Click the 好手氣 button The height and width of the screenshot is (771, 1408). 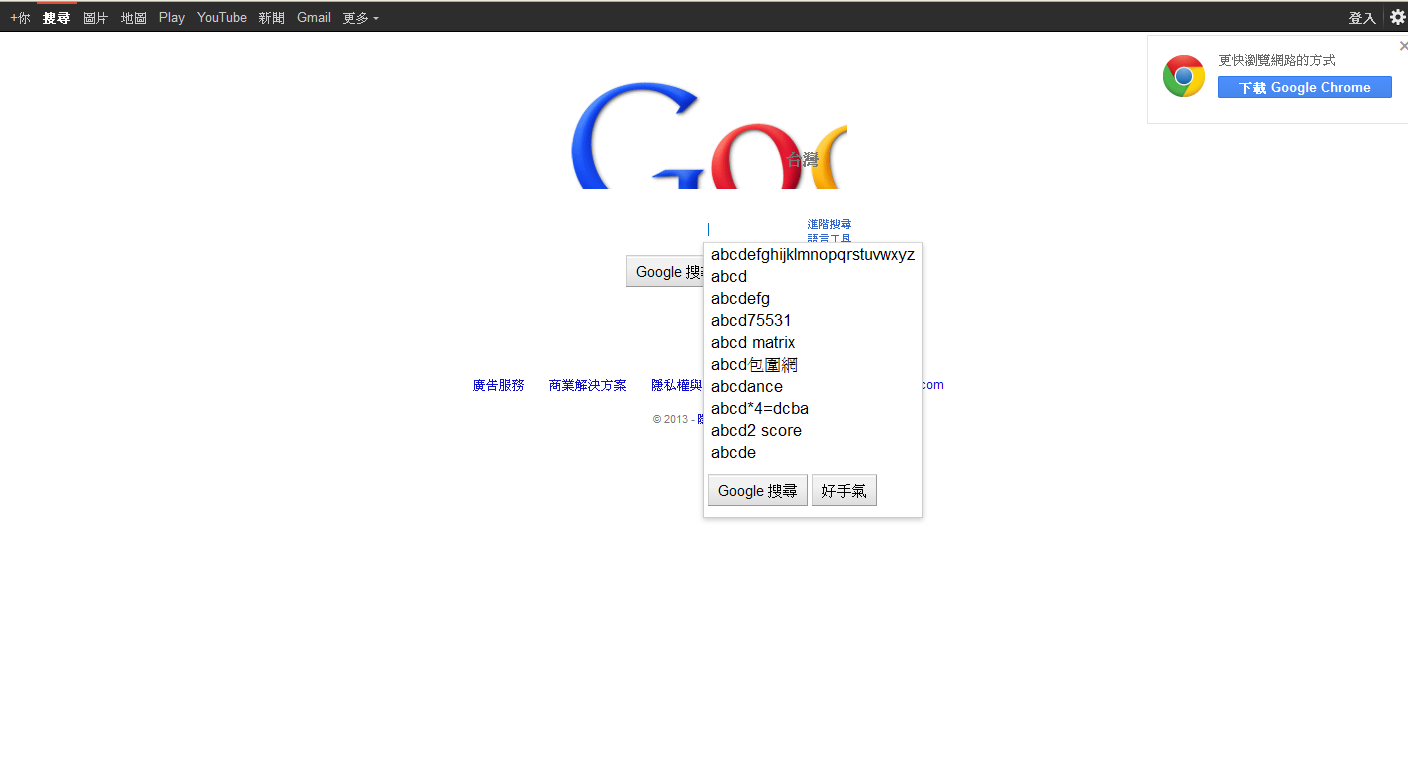point(844,491)
